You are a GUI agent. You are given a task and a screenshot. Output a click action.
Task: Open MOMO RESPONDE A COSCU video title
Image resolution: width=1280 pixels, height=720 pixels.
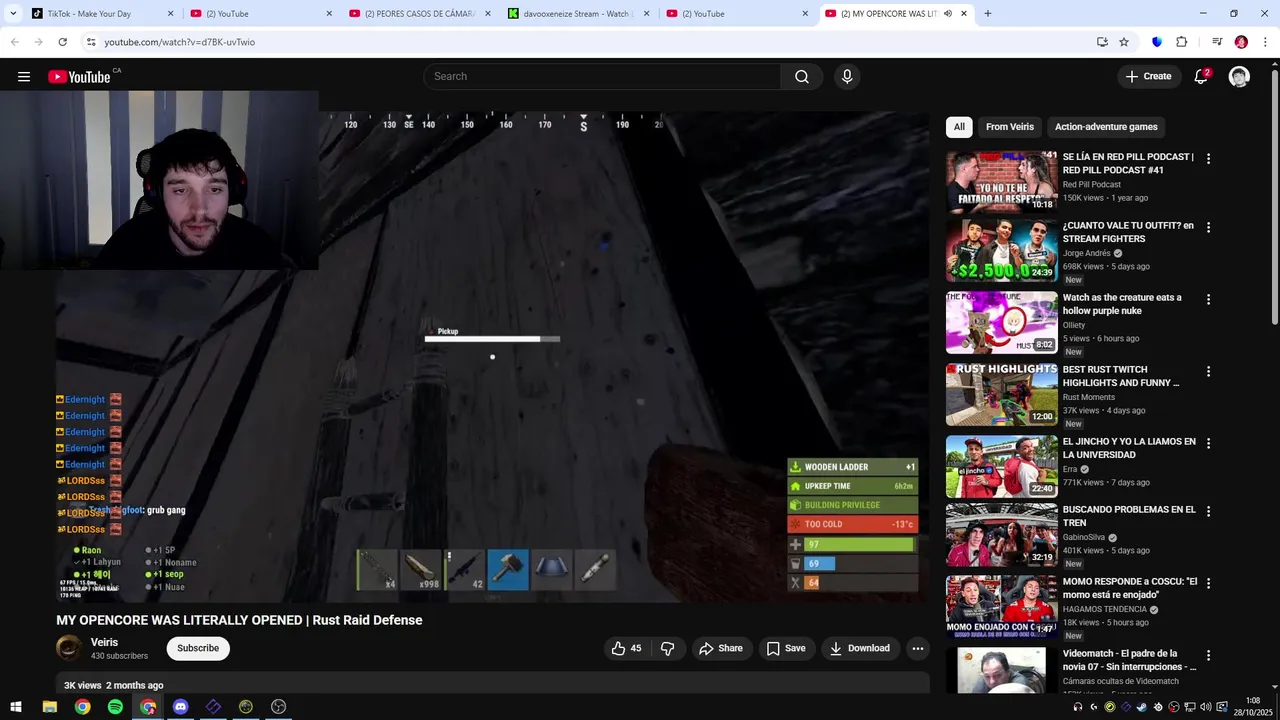point(1129,587)
